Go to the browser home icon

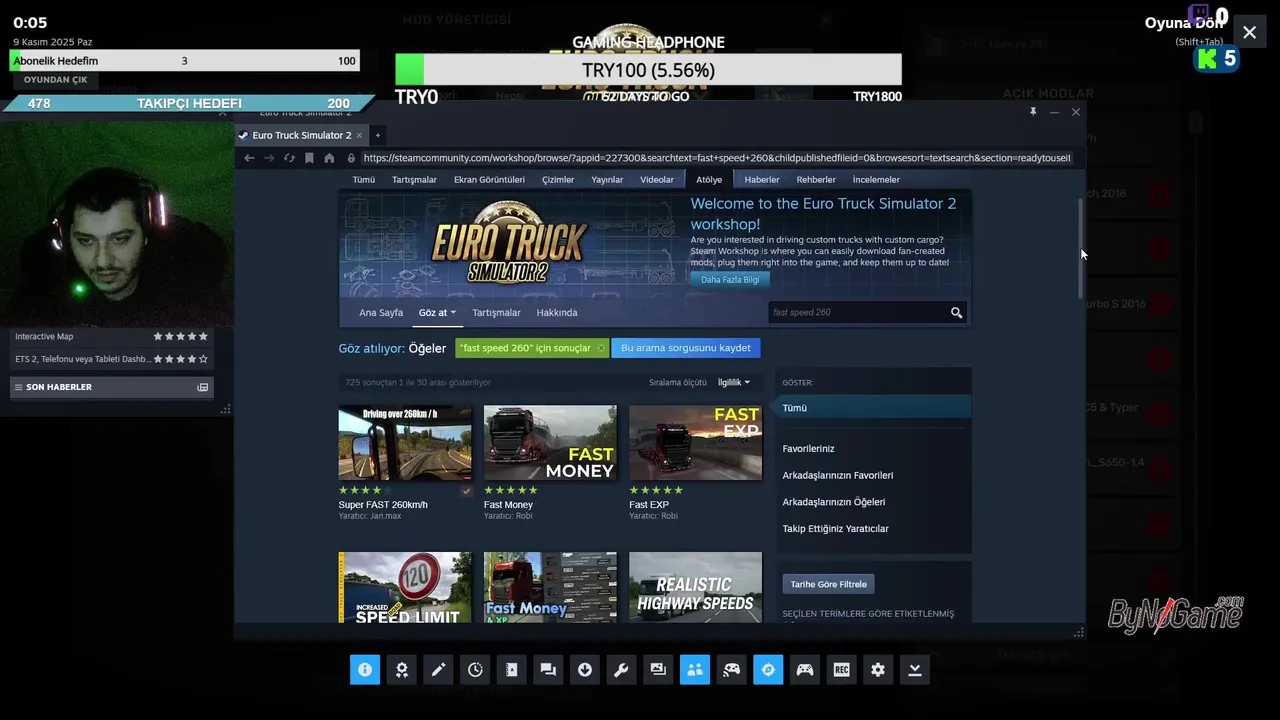coord(329,158)
